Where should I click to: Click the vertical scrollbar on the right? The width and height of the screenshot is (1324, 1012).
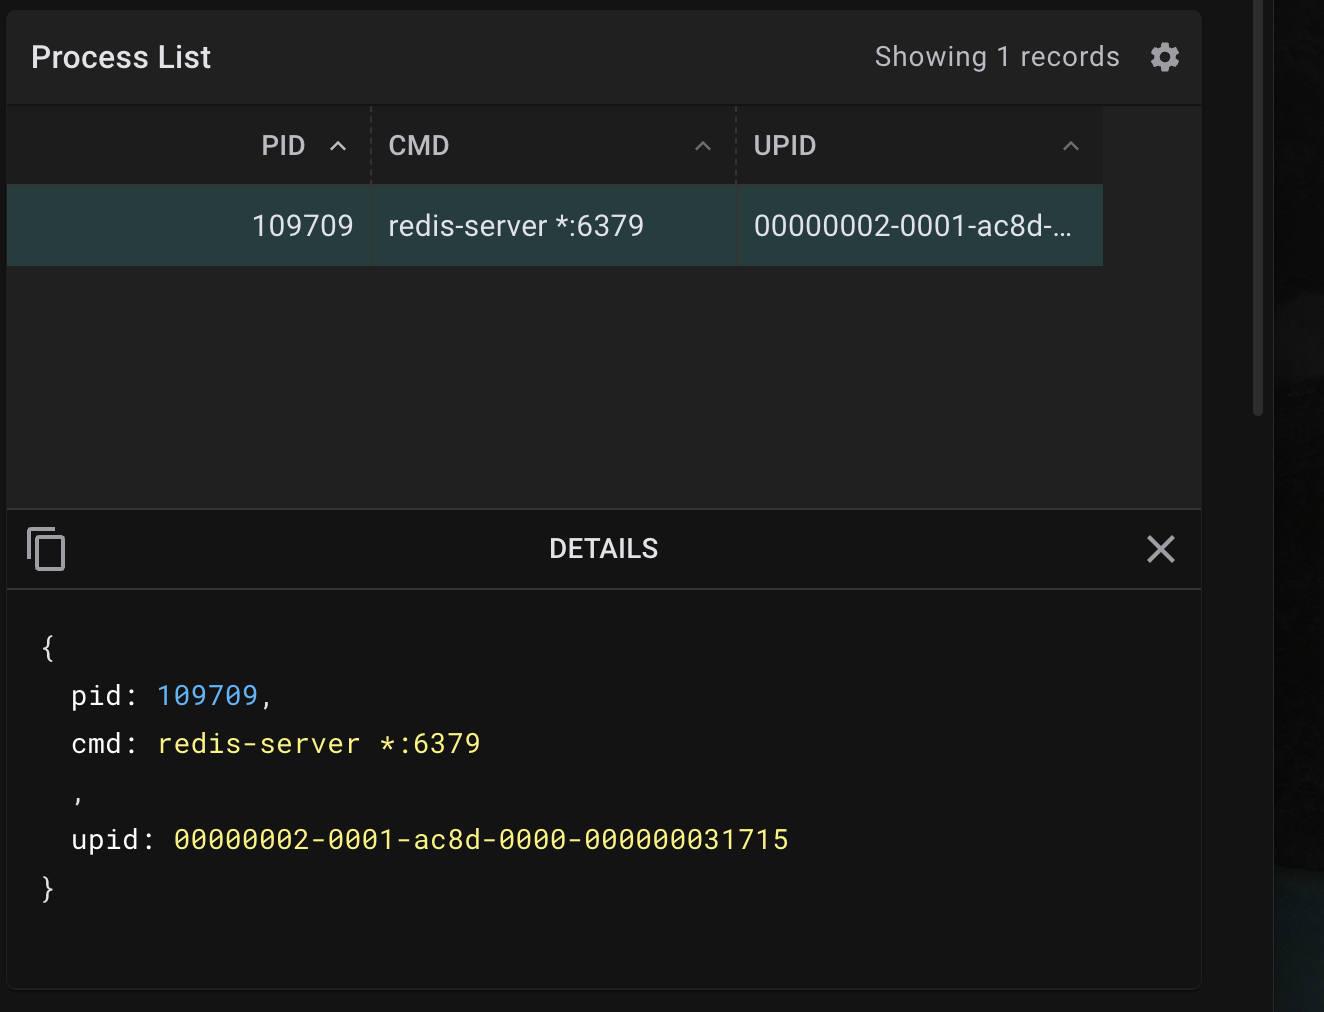coord(1258,207)
